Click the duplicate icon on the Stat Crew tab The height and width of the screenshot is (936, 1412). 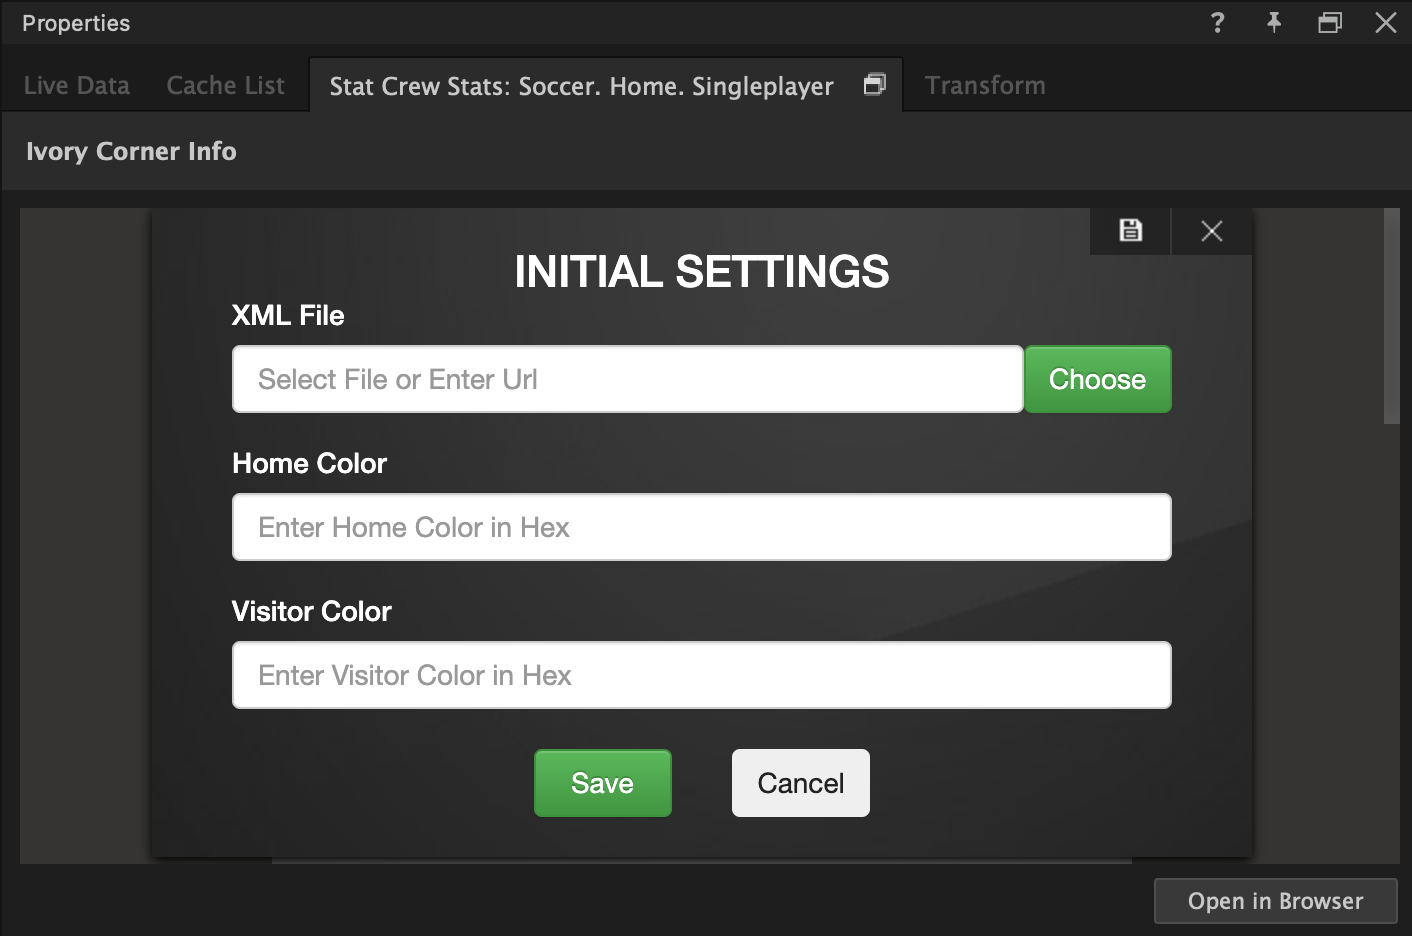(874, 85)
